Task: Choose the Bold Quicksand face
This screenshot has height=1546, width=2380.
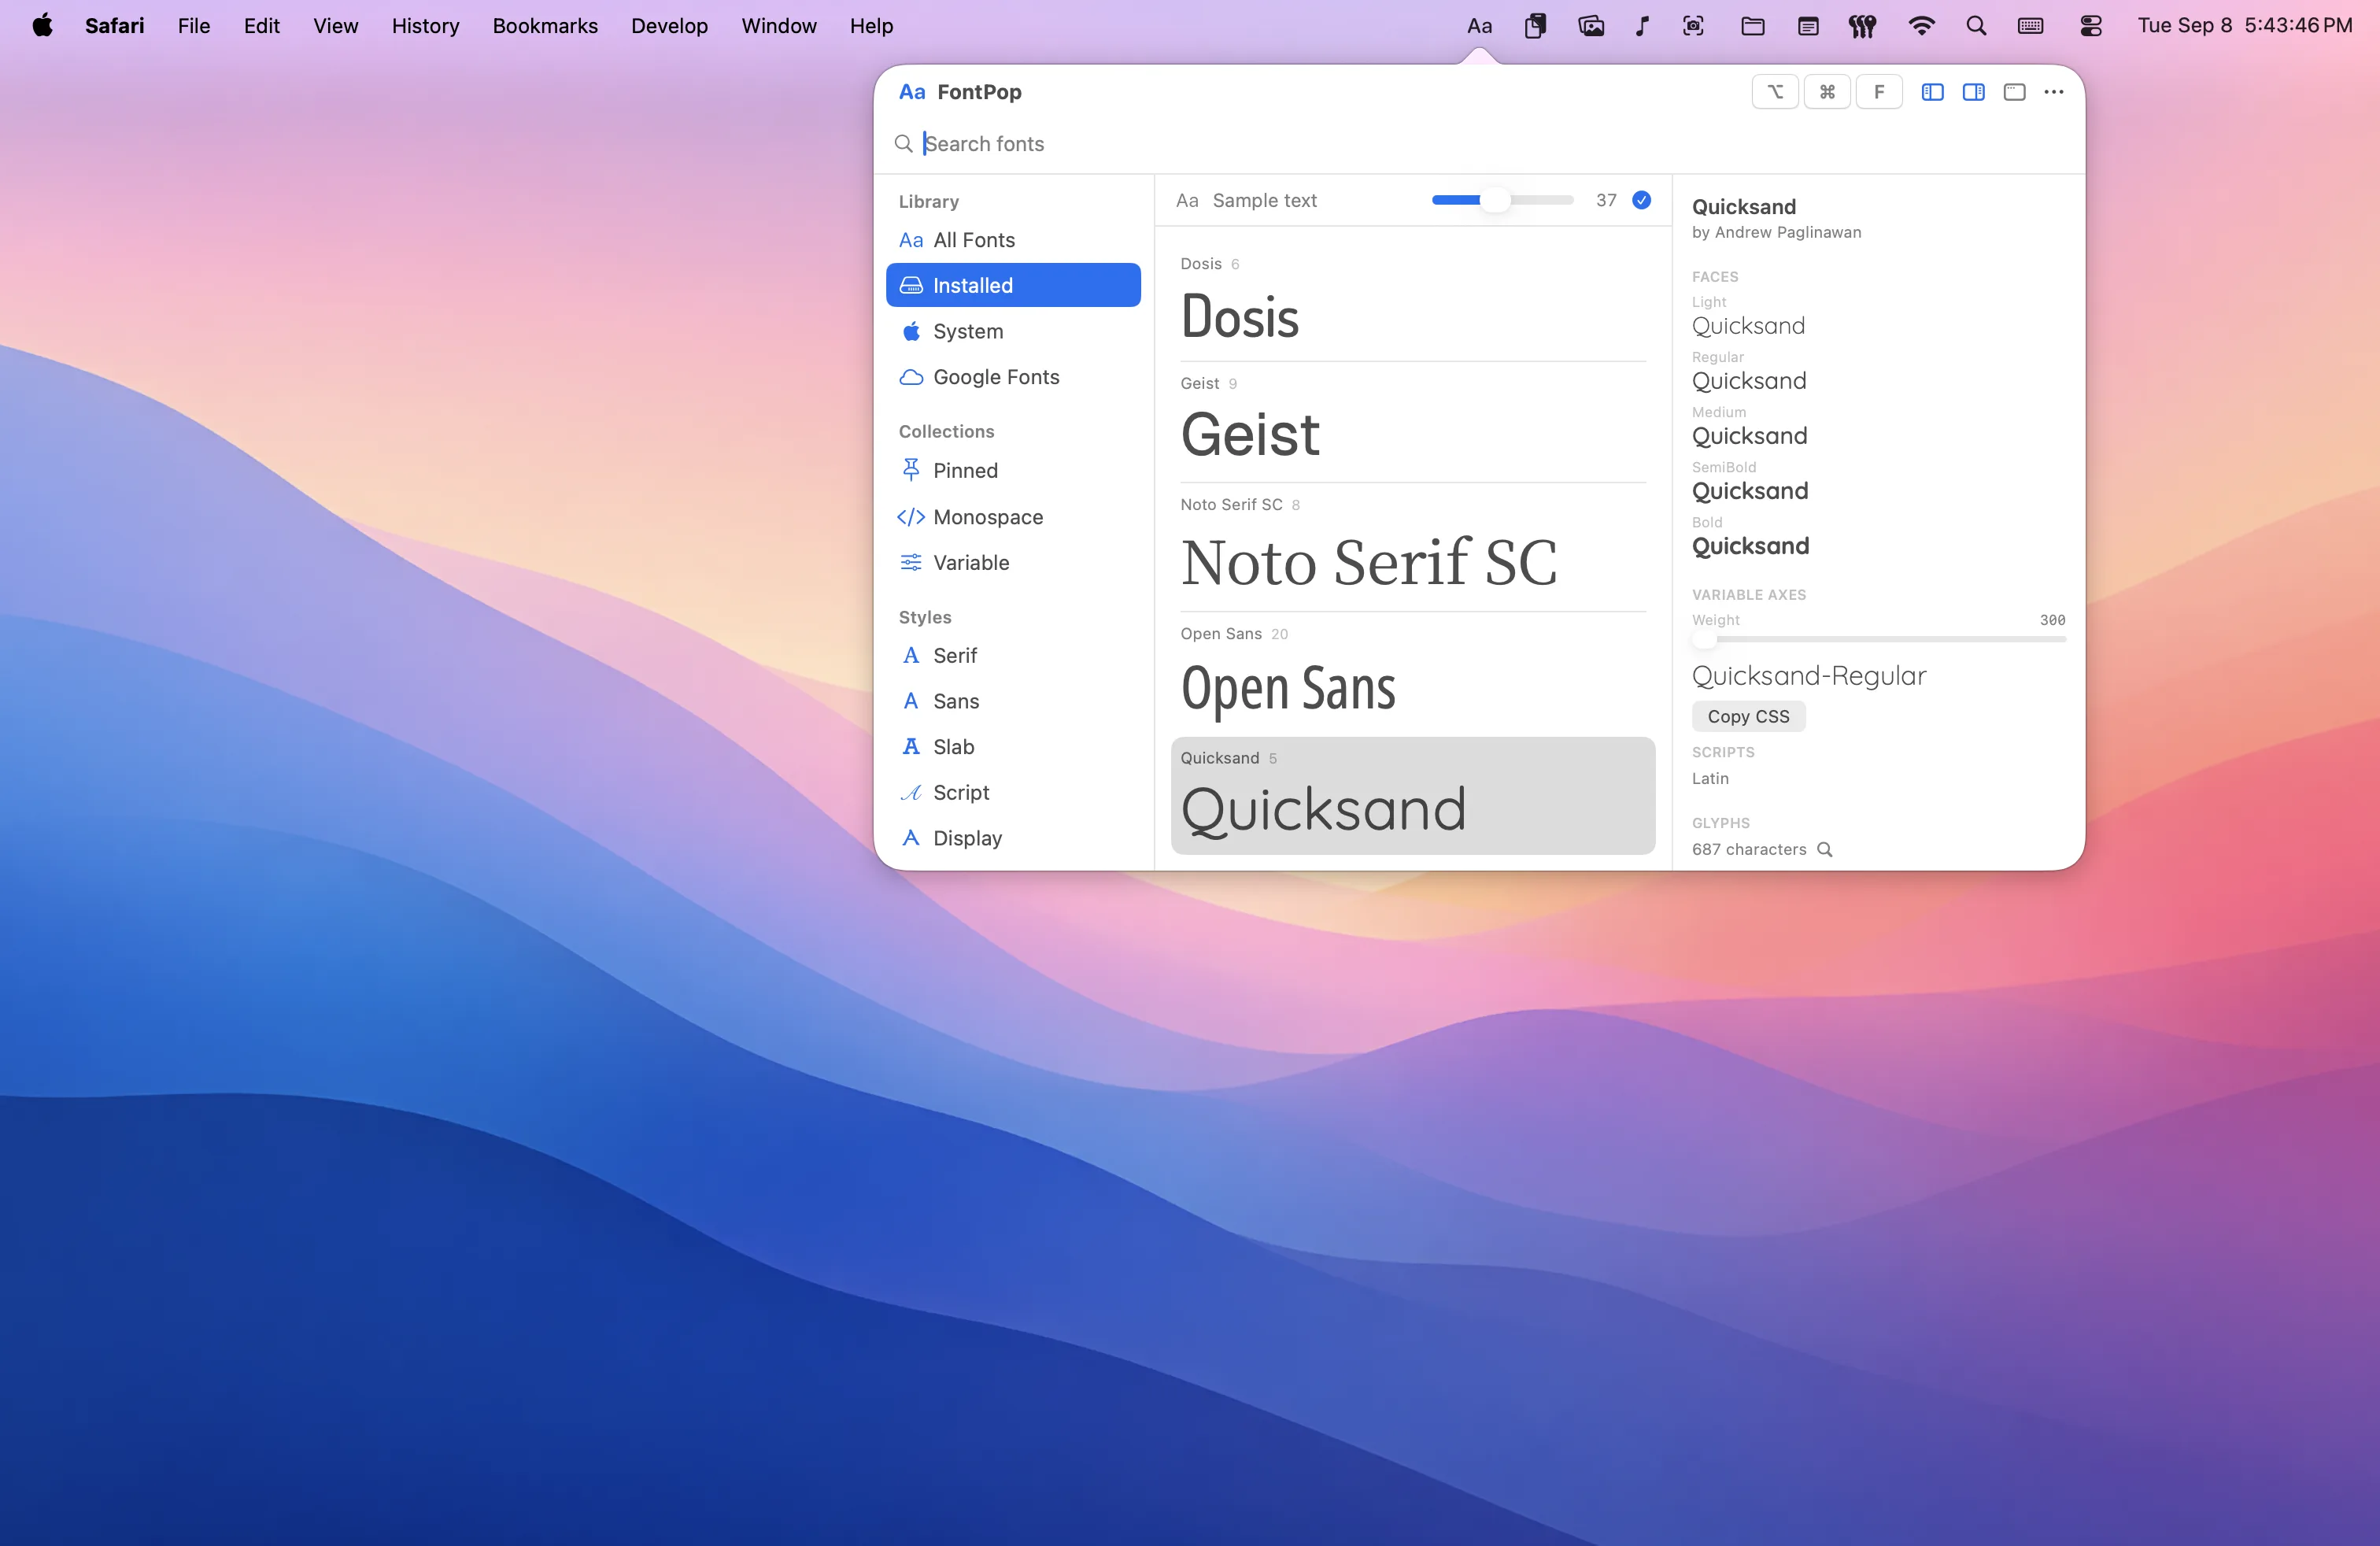Action: (1750, 537)
